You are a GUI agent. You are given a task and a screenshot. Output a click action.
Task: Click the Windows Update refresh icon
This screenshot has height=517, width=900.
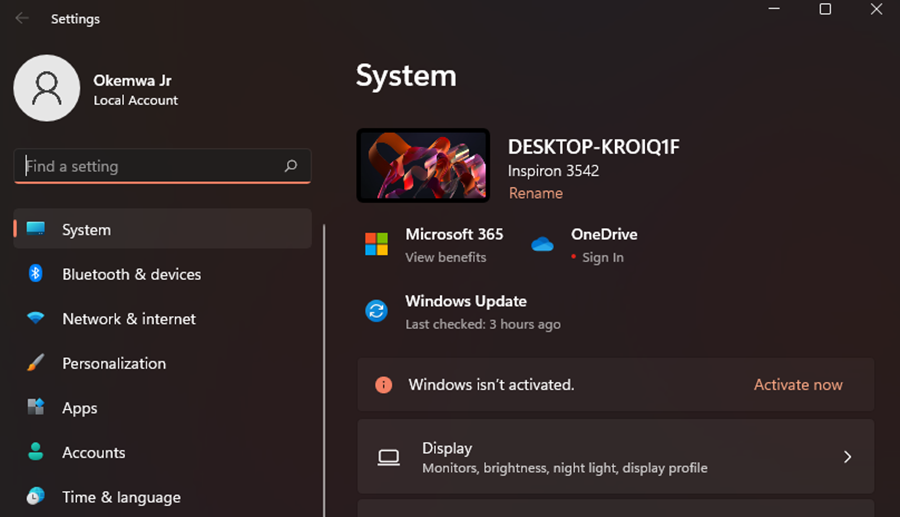pos(376,311)
